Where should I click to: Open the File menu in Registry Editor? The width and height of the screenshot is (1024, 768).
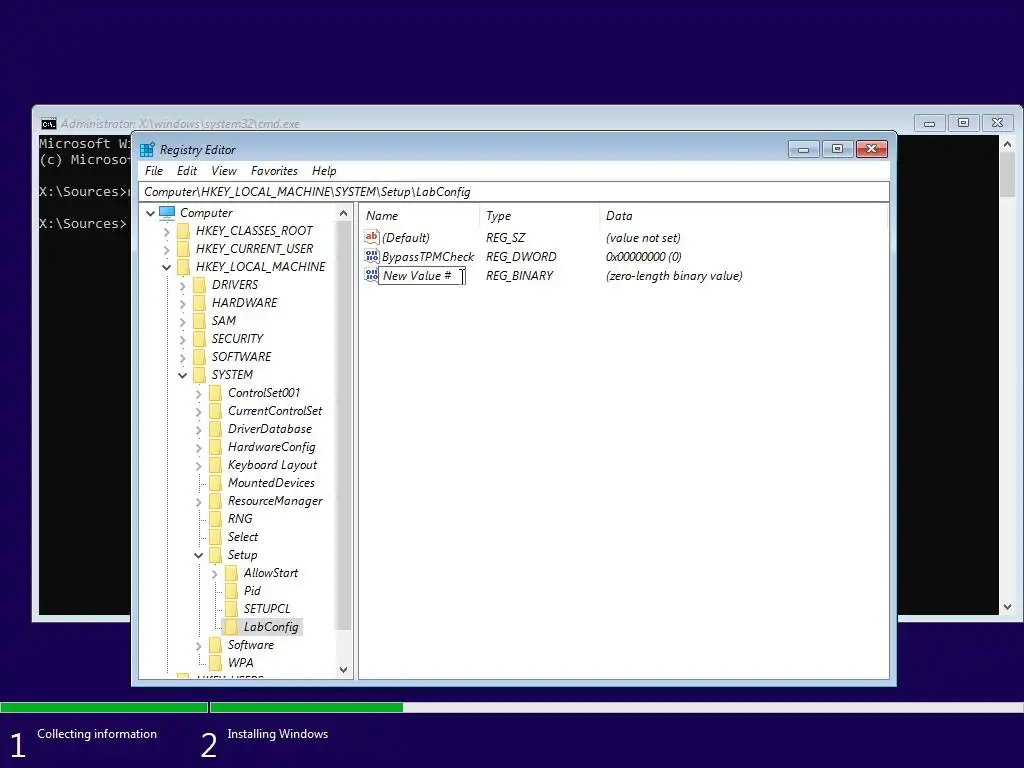pyautogui.click(x=154, y=171)
